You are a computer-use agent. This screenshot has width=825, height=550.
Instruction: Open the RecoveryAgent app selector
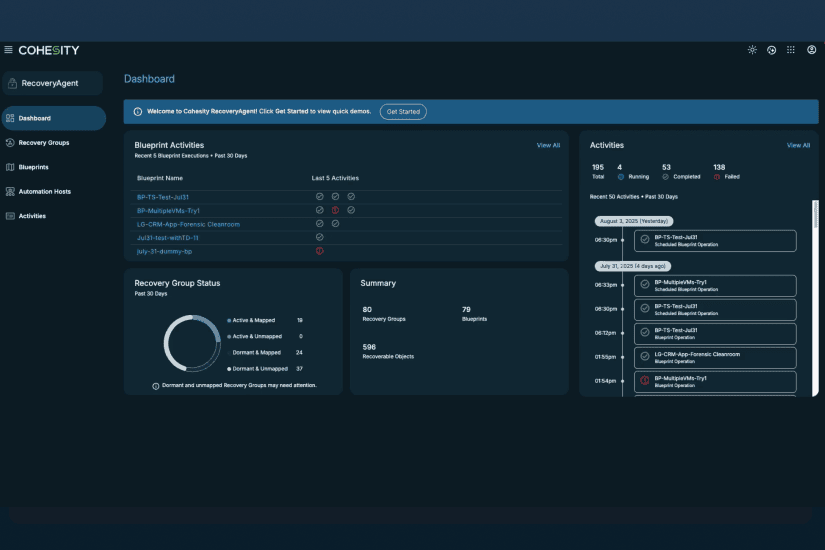pos(53,83)
